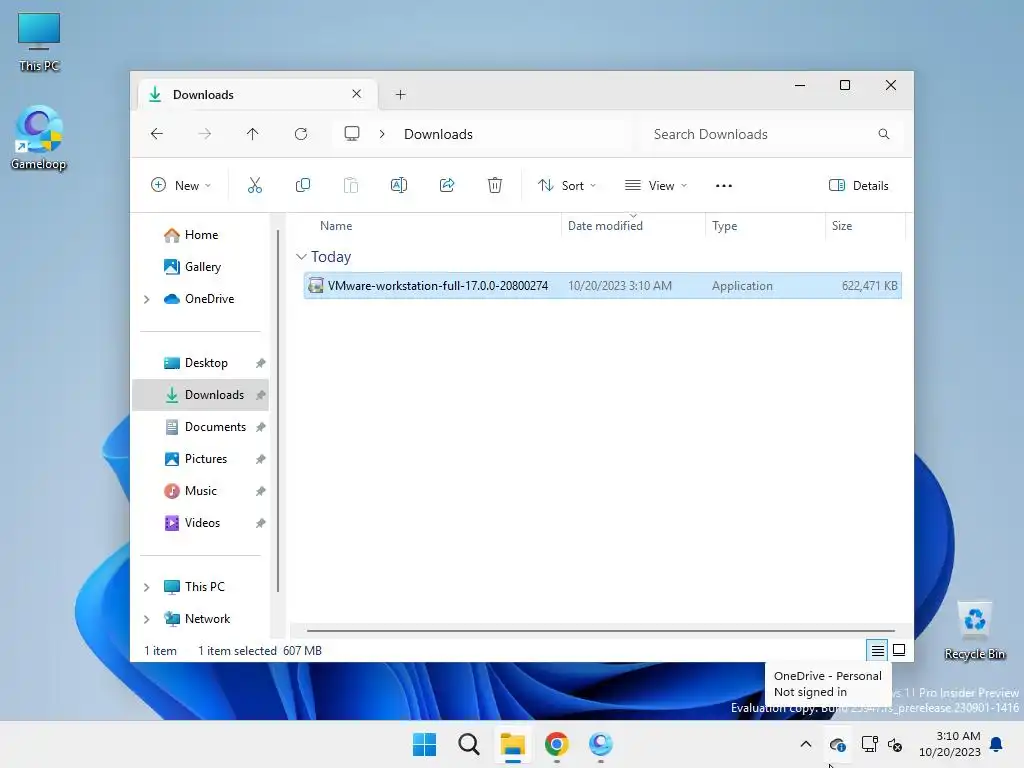Click File Explorer on the taskbar

click(x=513, y=744)
